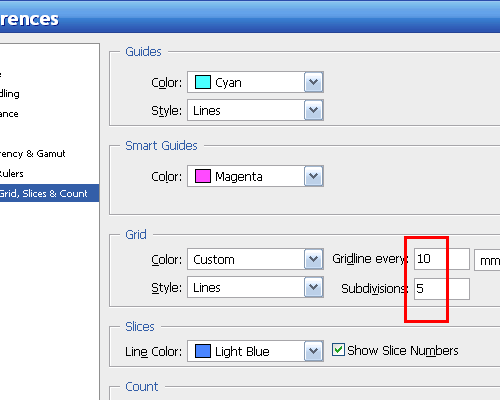Toggle the Show Slice Numbers checkbox
This screenshot has width=500, height=400.
[338, 350]
